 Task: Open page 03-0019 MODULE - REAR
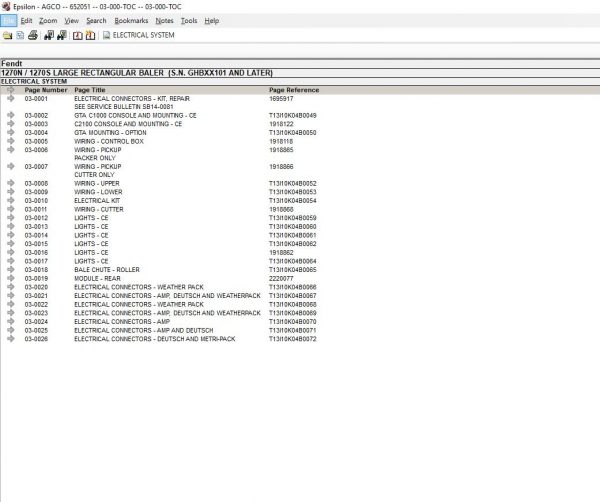(97, 278)
